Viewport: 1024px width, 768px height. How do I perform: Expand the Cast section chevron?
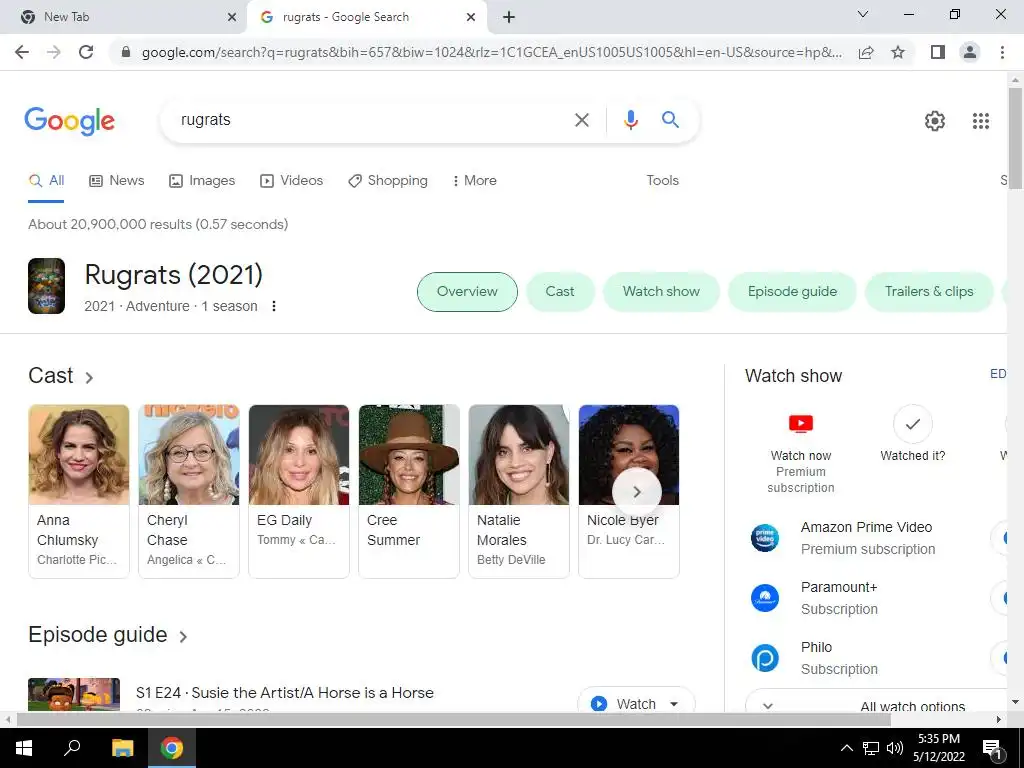(89, 377)
